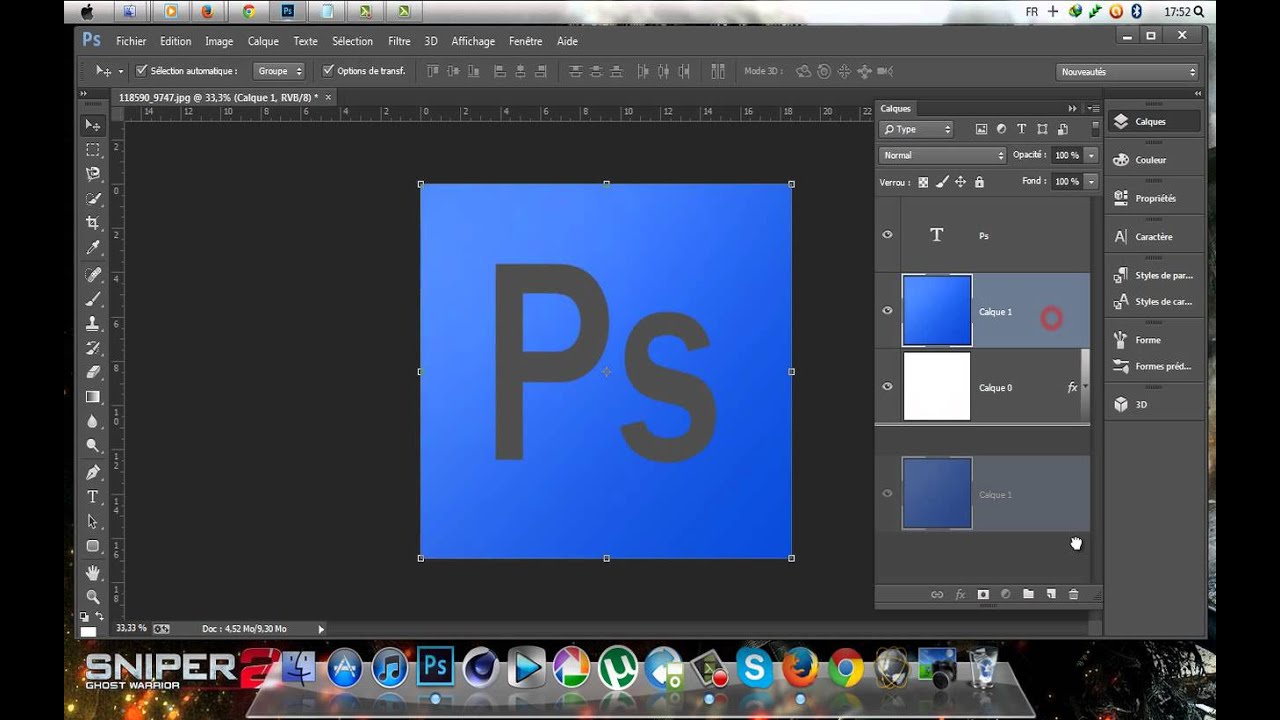Open the Formes prédéfinies panel button

[1154, 366]
